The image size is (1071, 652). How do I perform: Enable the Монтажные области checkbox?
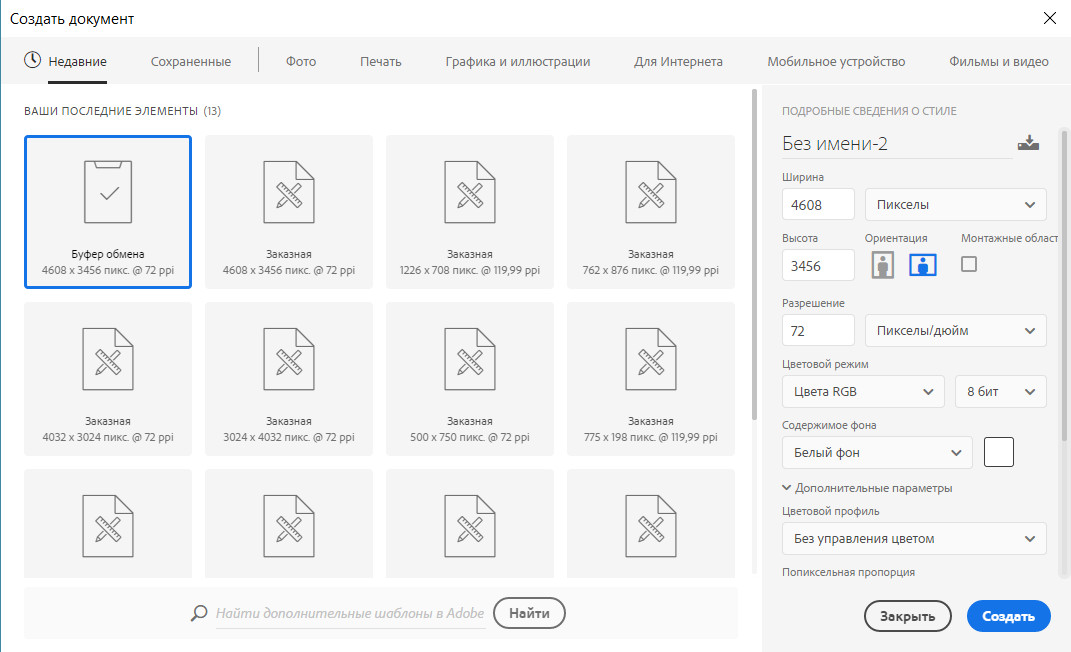pos(968,264)
